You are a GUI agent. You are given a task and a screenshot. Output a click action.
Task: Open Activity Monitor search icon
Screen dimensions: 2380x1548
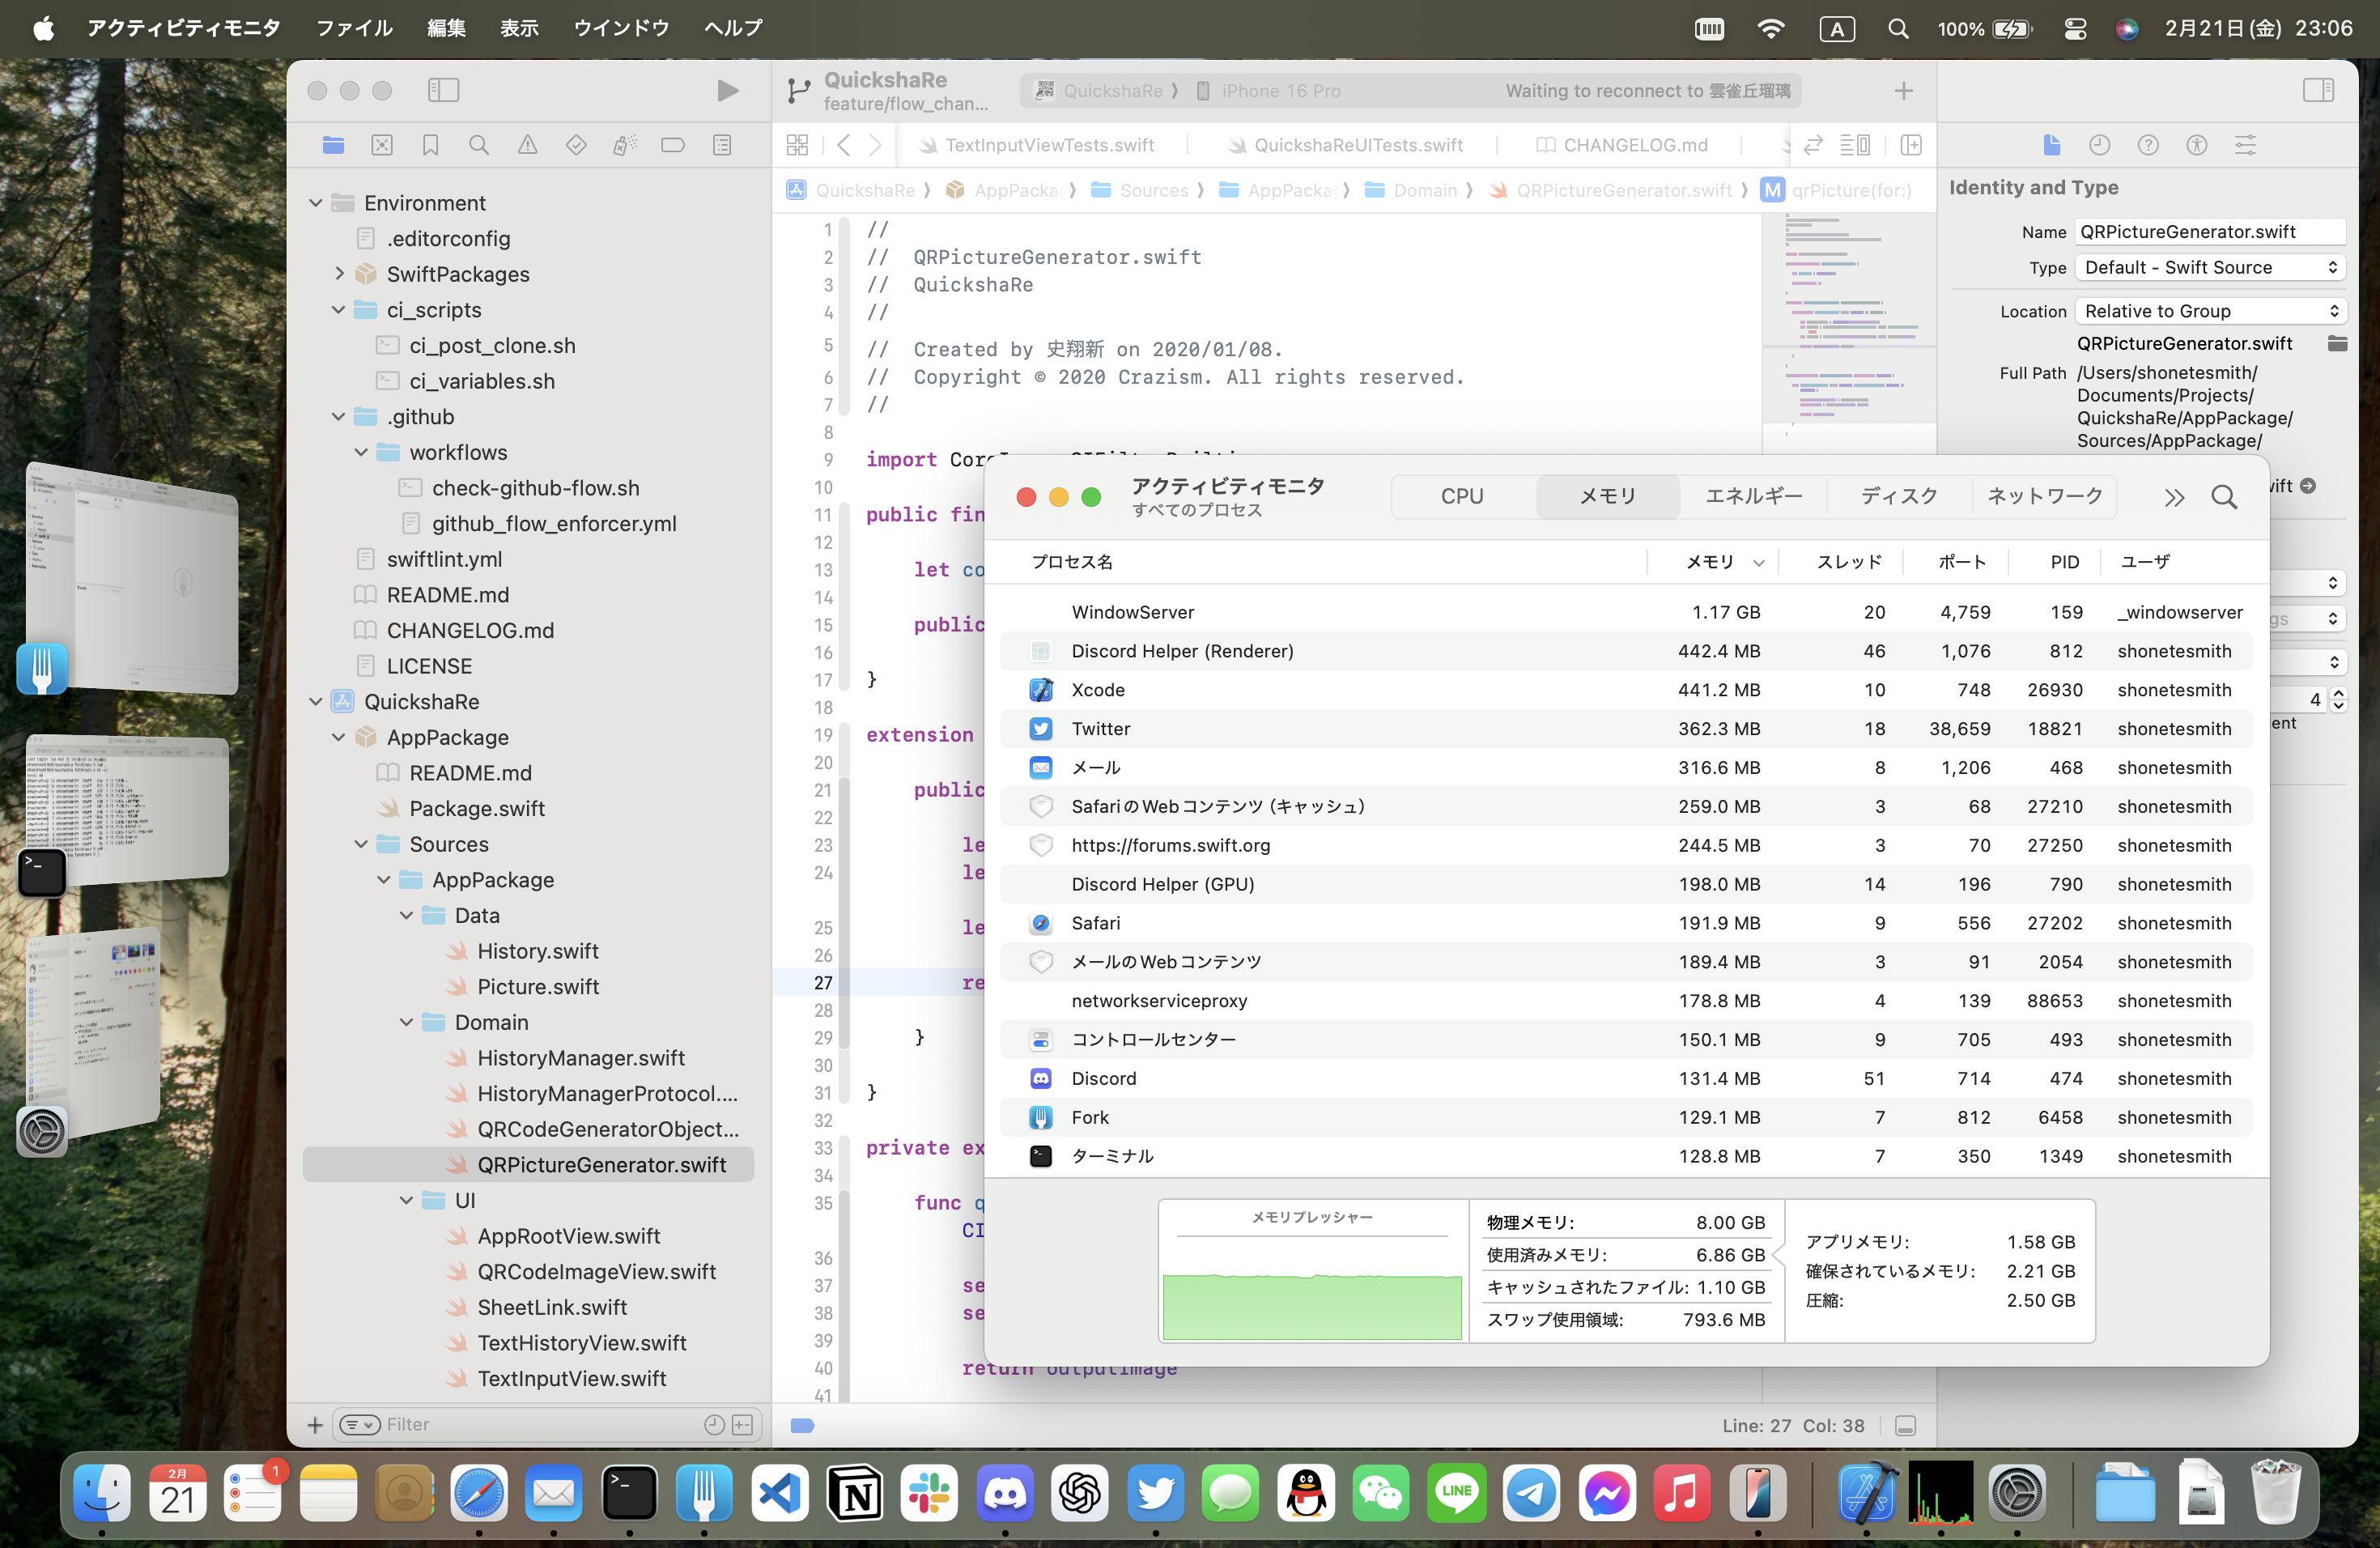[2225, 496]
